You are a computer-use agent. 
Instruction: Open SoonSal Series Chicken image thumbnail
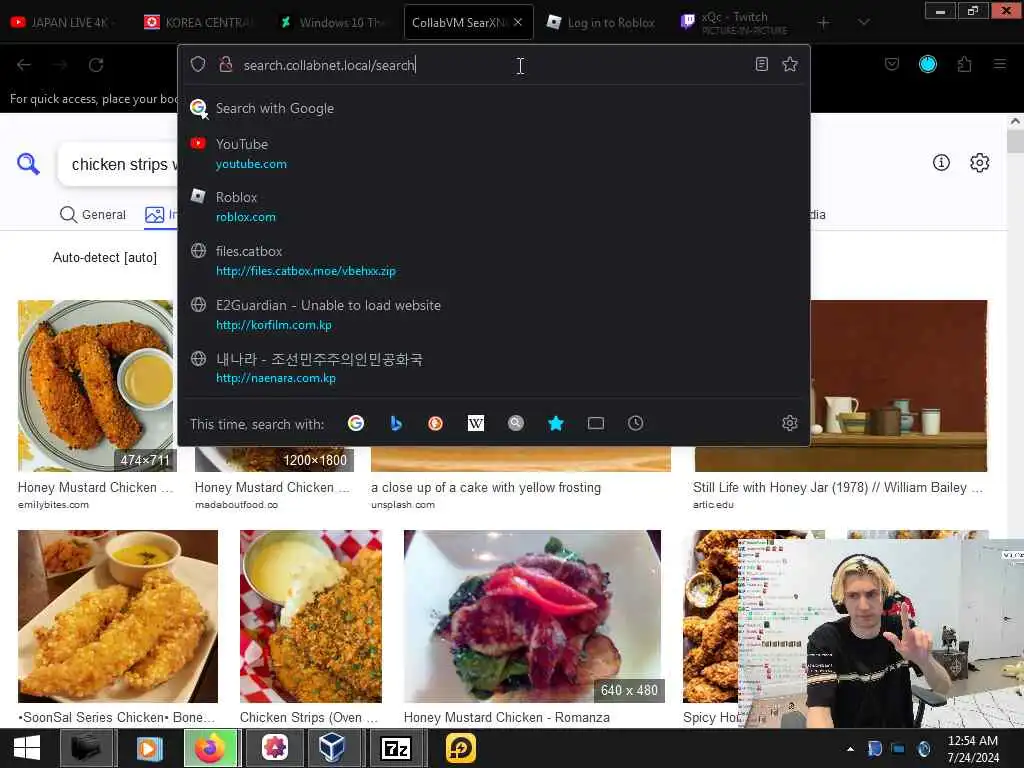click(x=118, y=616)
